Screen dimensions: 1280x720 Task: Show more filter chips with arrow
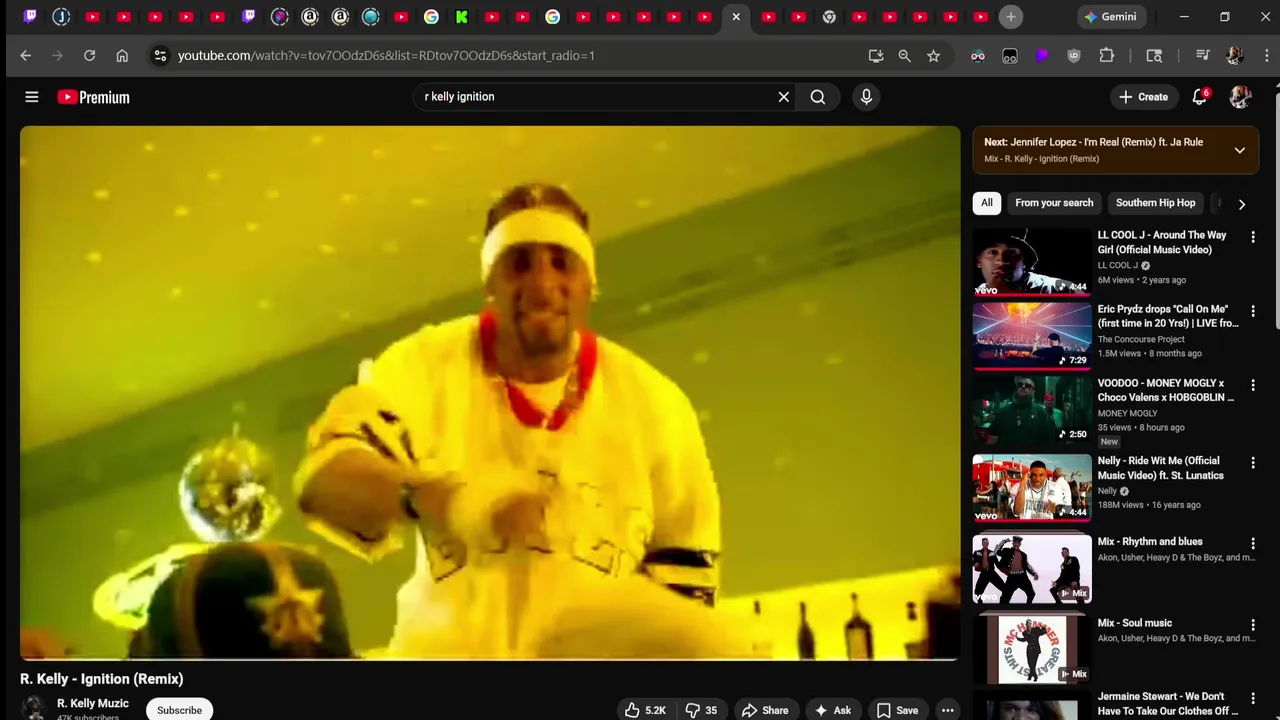(x=1242, y=204)
